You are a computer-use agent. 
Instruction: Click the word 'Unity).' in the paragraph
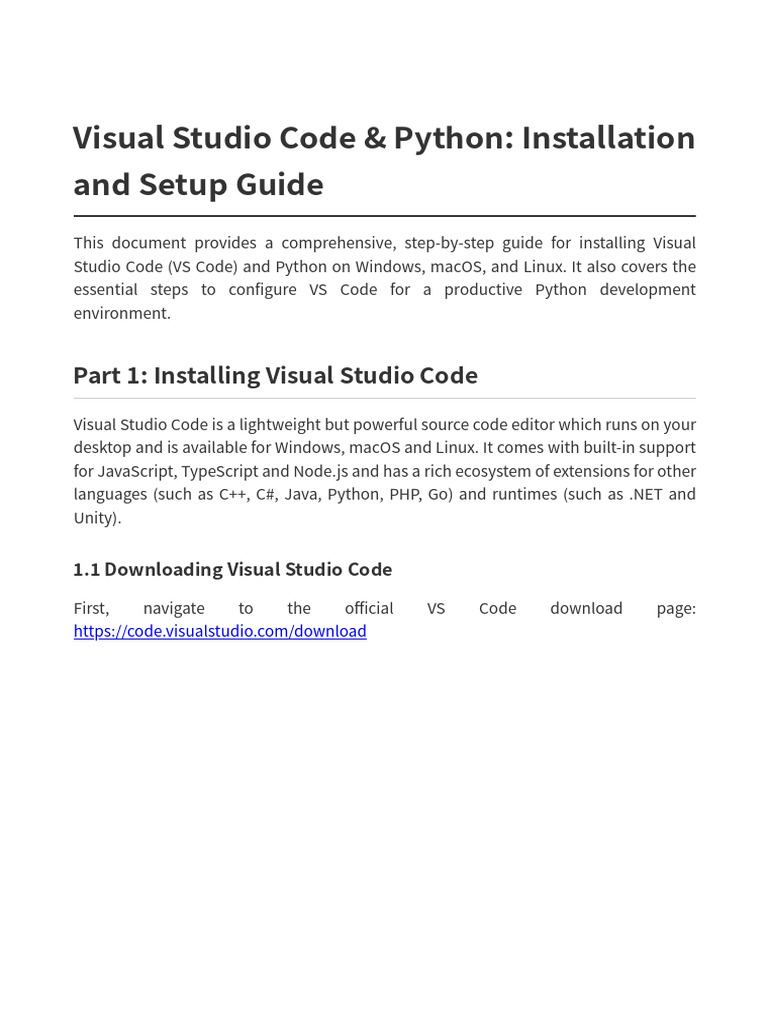tap(97, 519)
